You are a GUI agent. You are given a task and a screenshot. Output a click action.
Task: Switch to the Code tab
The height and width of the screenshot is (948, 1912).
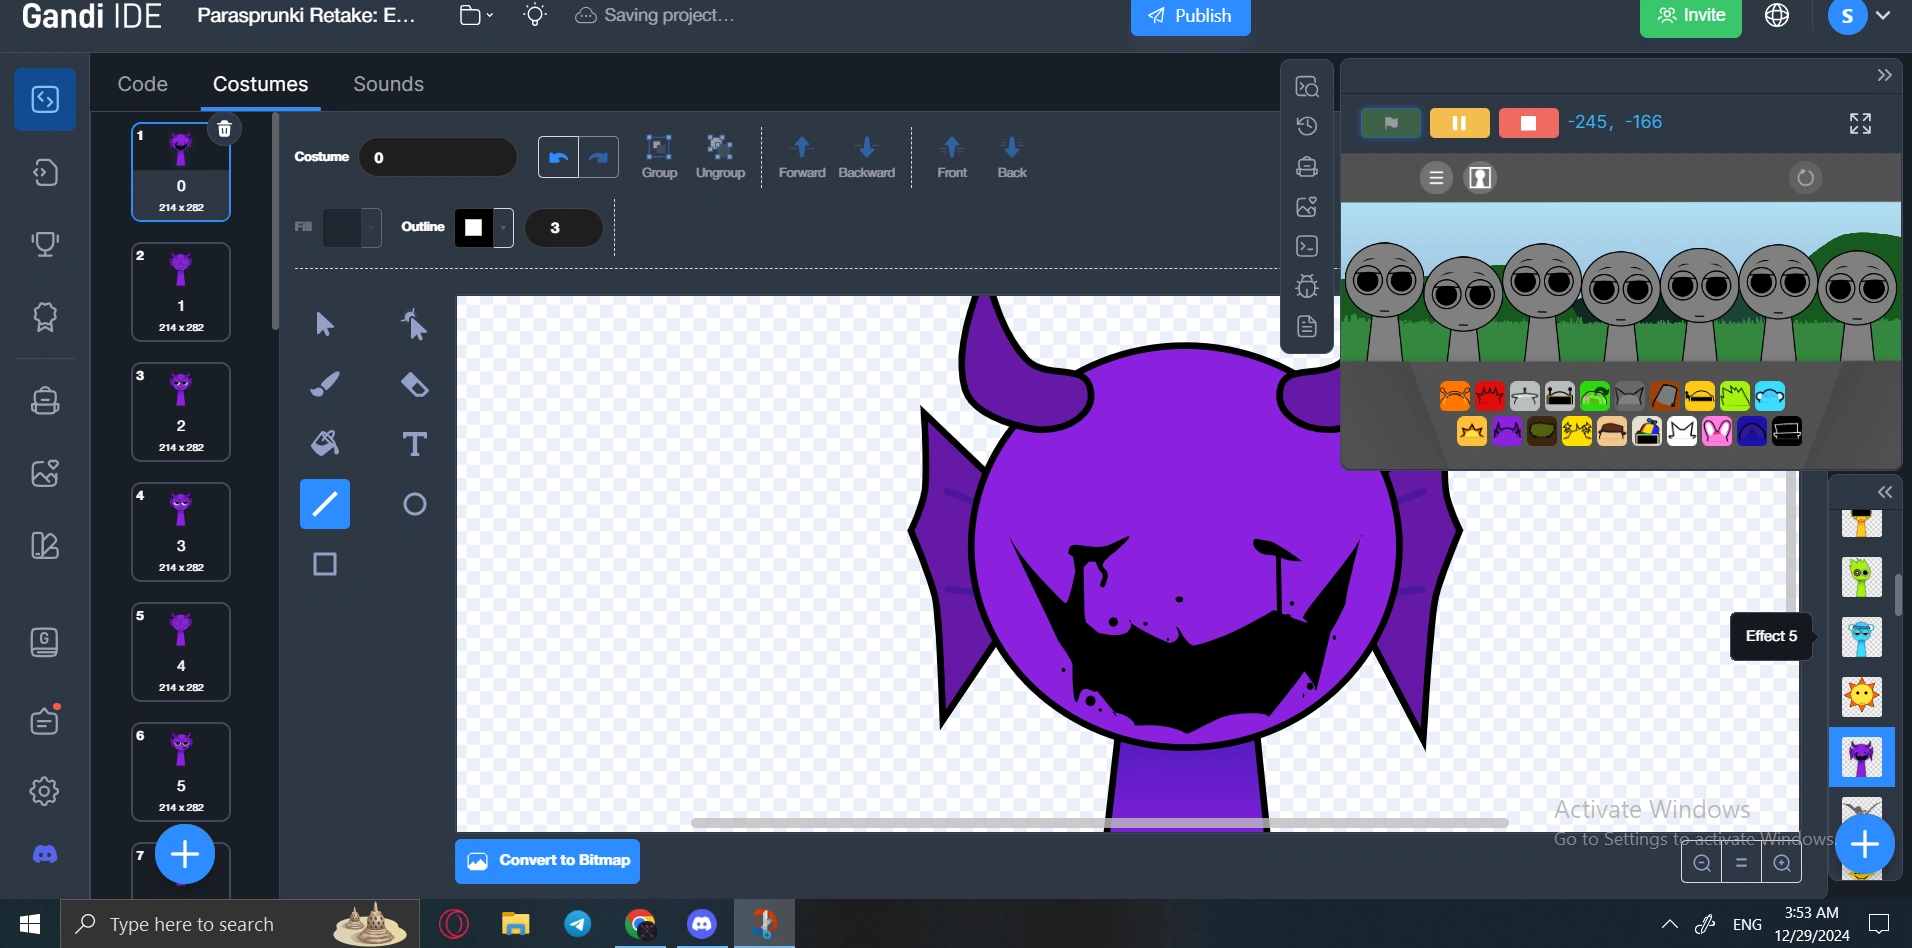point(142,84)
